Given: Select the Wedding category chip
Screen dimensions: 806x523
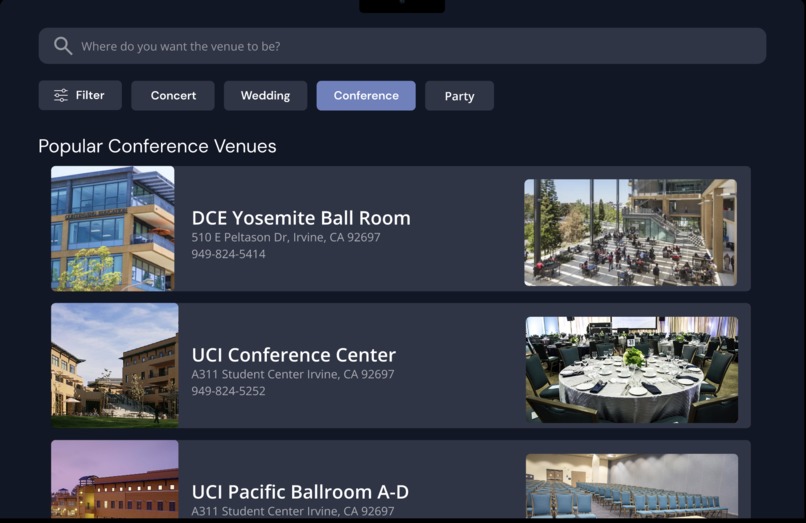Looking at the screenshot, I should coord(265,96).
